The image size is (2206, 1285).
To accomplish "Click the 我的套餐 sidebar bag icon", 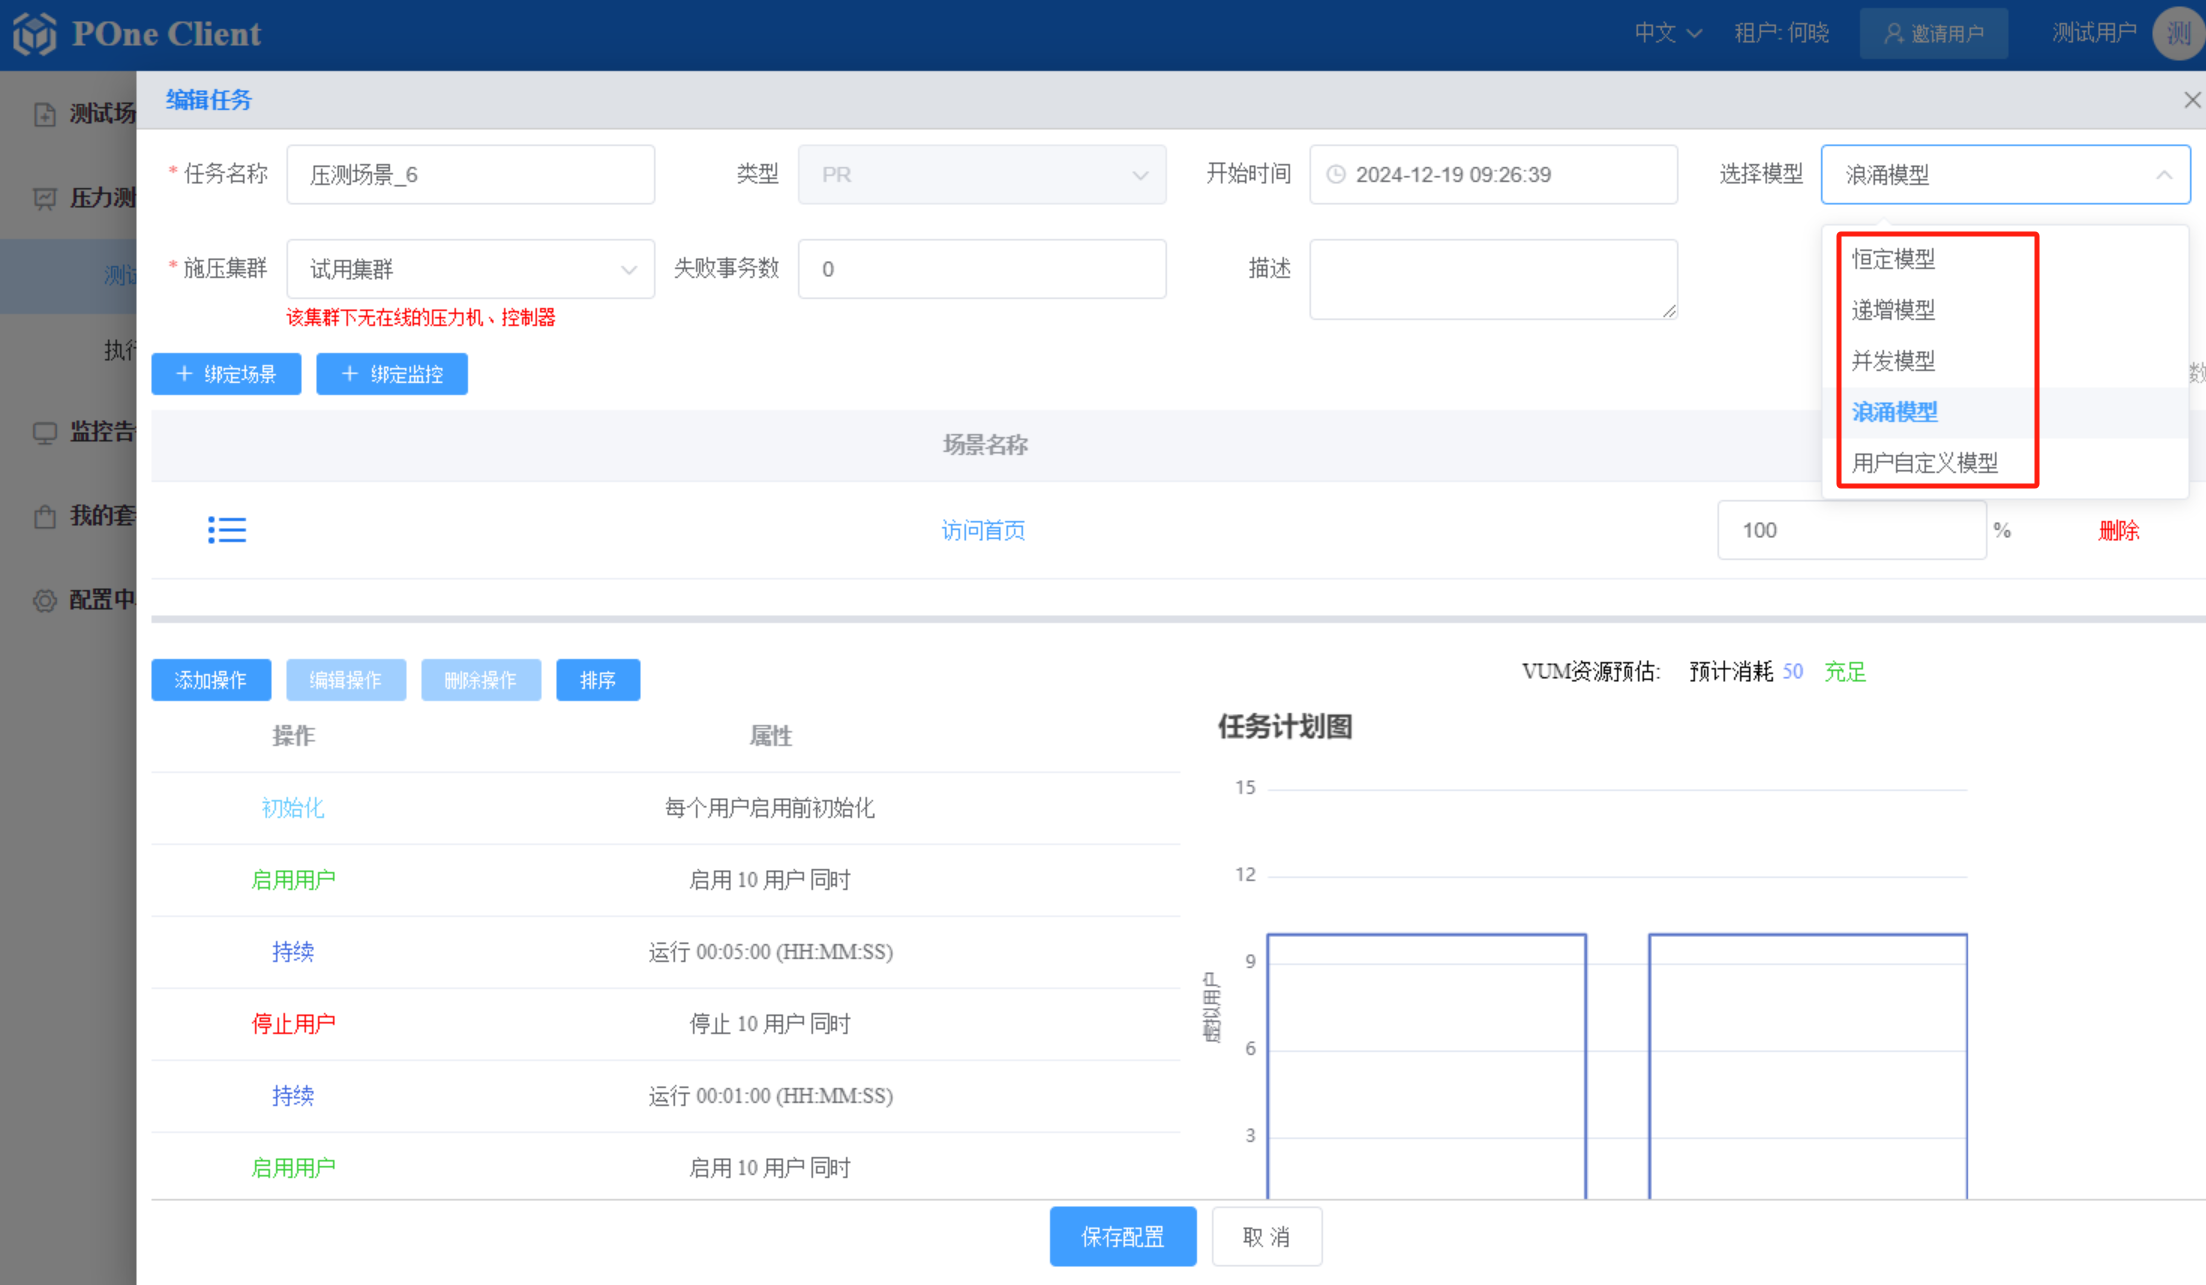I will point(45,516).
